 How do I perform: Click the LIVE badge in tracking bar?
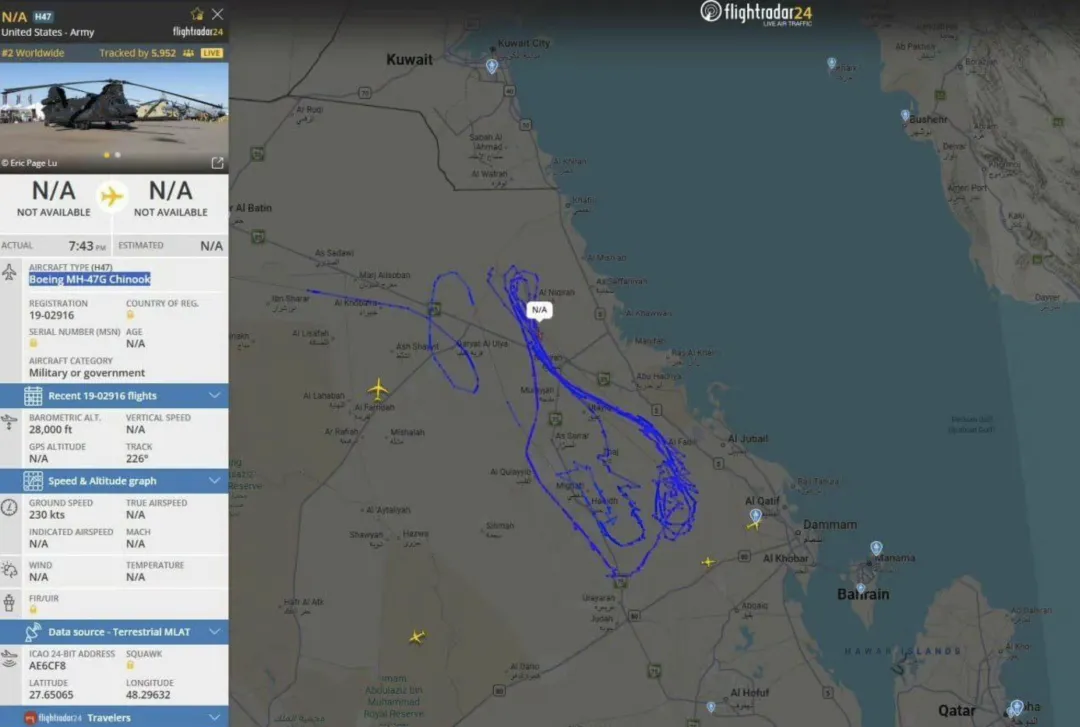(211, 53)
